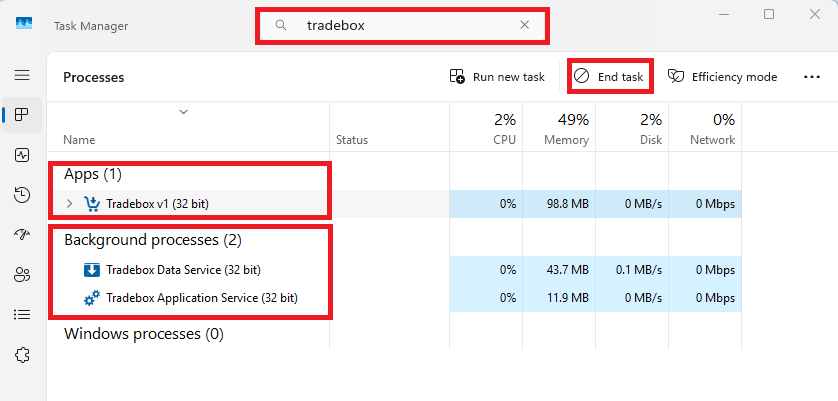Open App history from the sidebar
838x401 pixels.
click(x=22, y=195)
